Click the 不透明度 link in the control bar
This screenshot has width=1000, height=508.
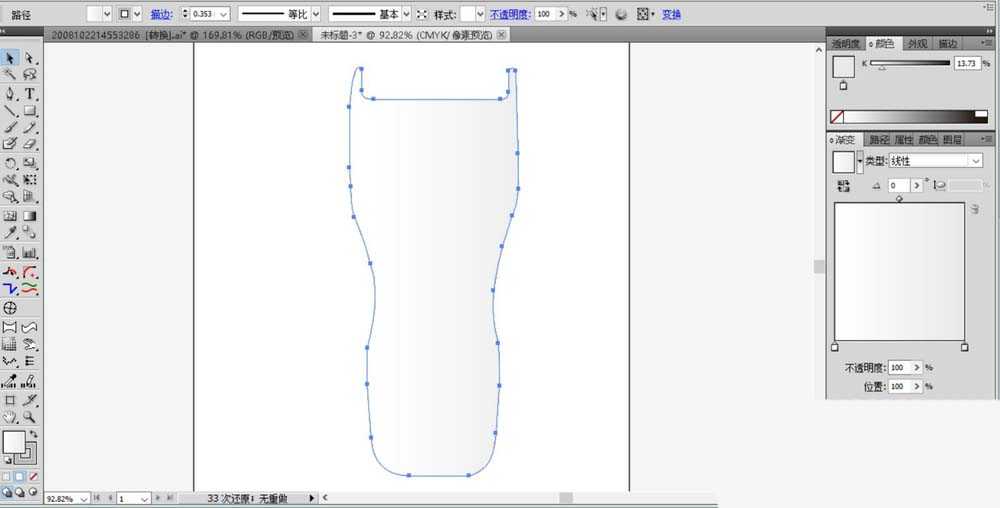click(x=510, y=15)
